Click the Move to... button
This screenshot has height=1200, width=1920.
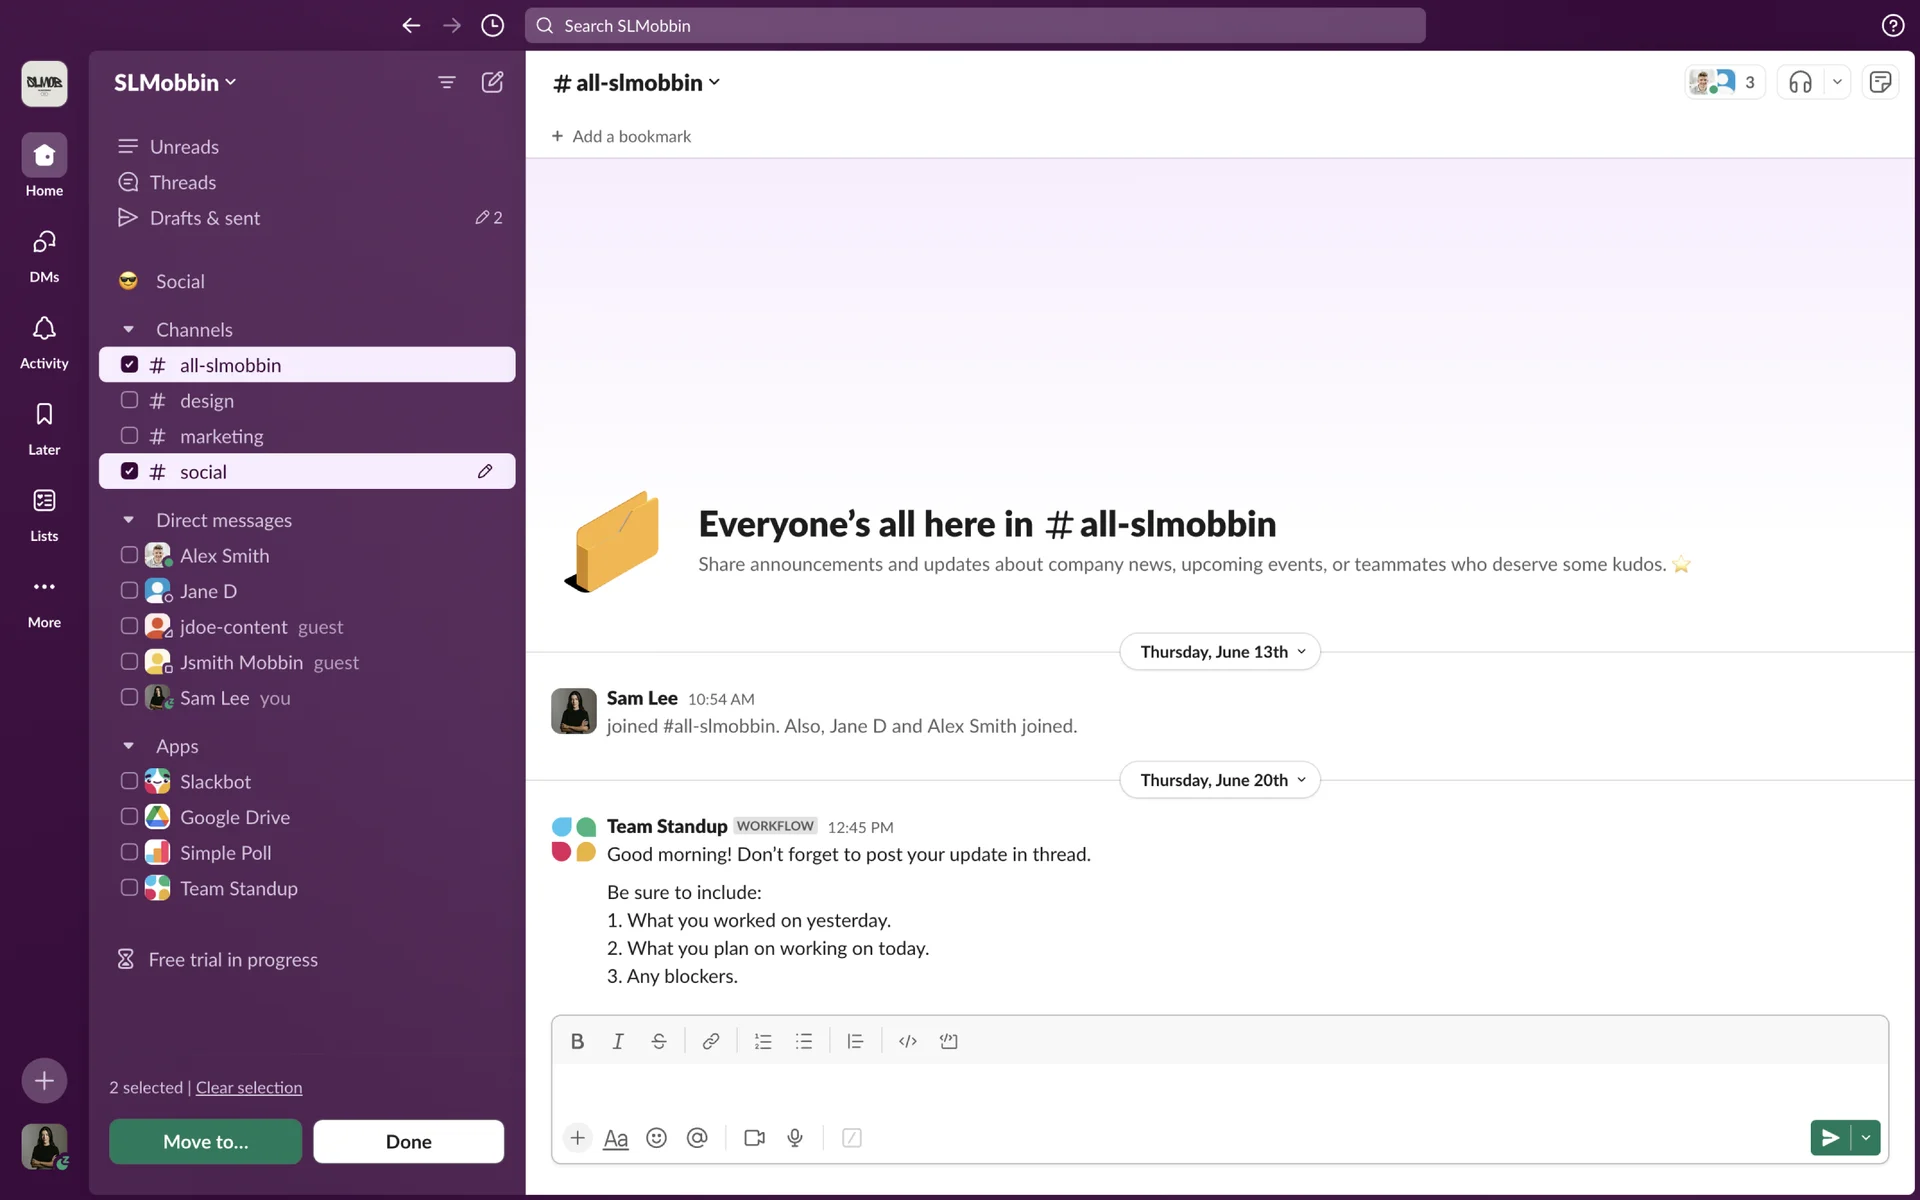click(205, 1141)
